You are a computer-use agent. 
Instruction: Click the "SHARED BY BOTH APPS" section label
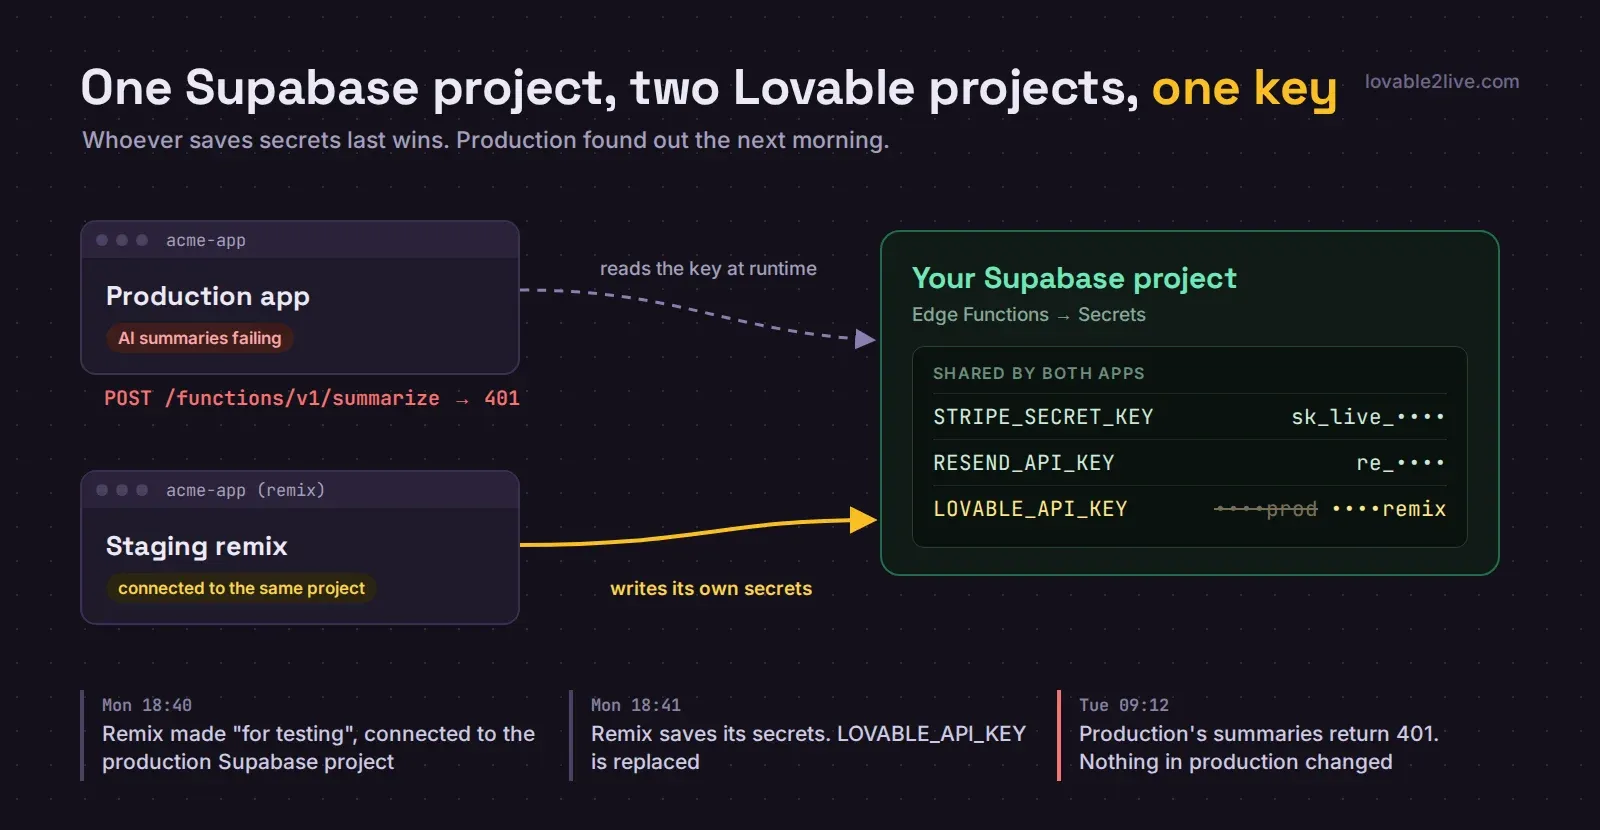coord(1039,373)
